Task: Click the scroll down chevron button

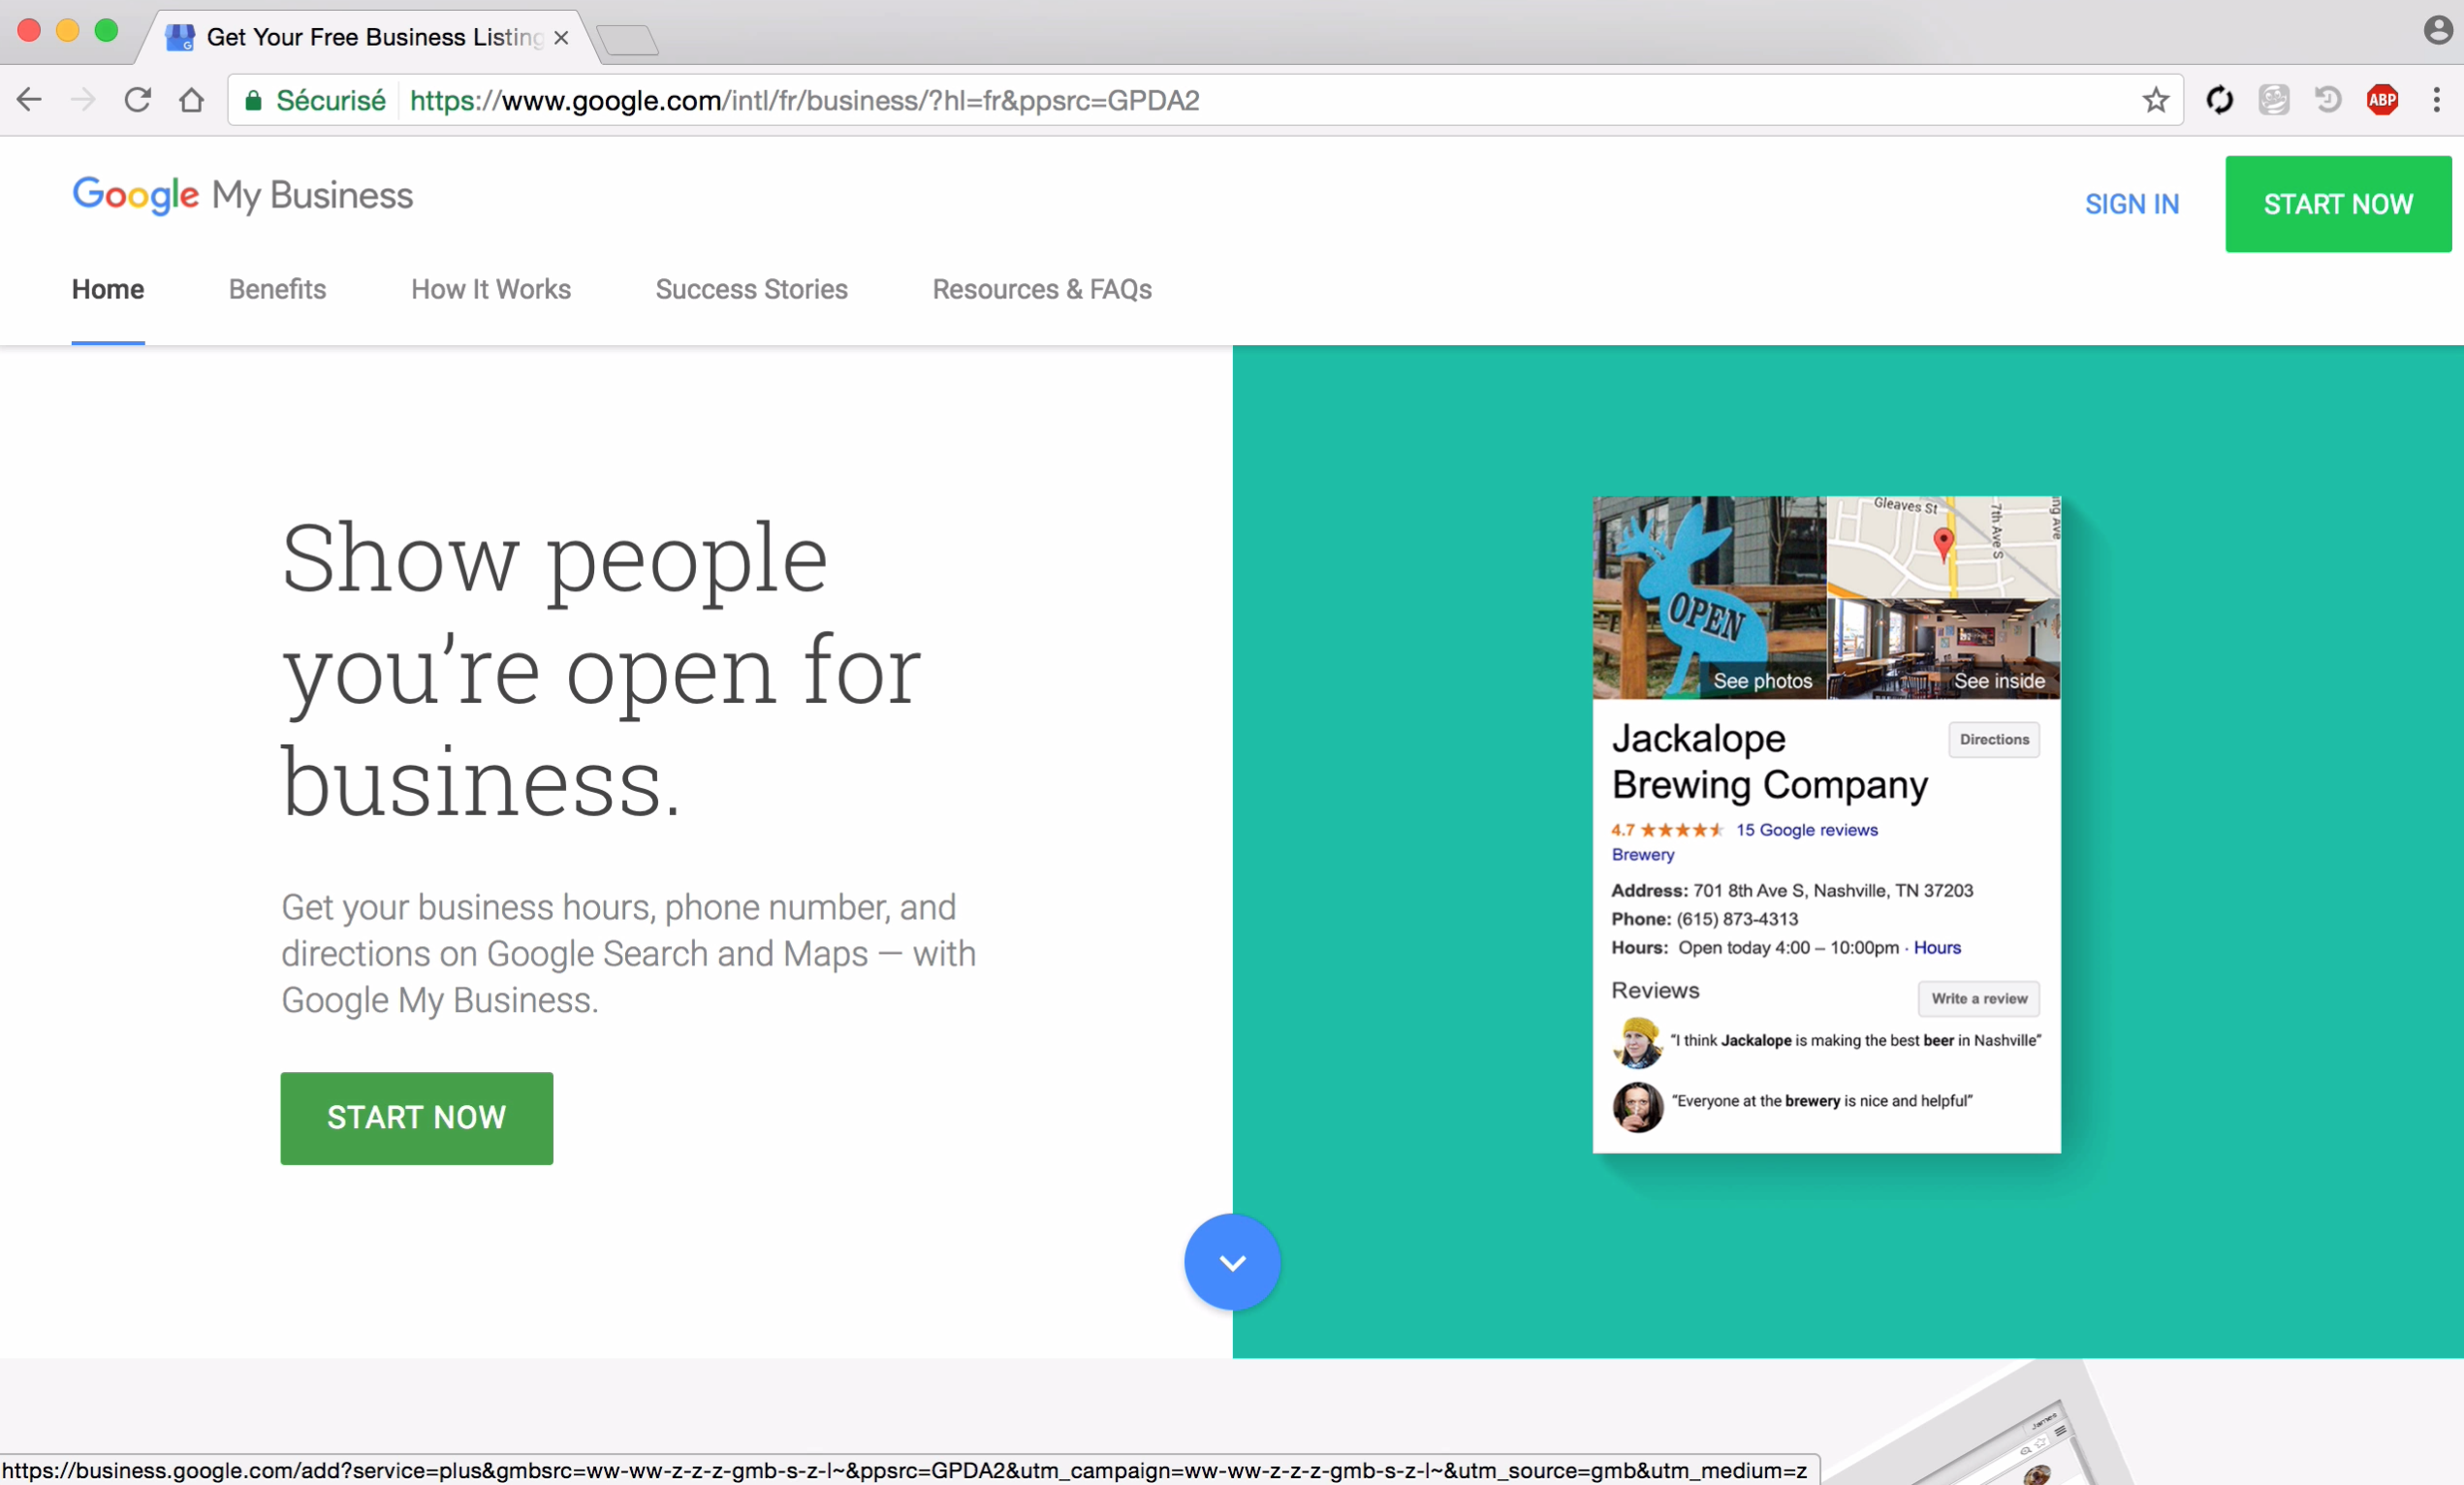Action: (x=1232, y=1263)
